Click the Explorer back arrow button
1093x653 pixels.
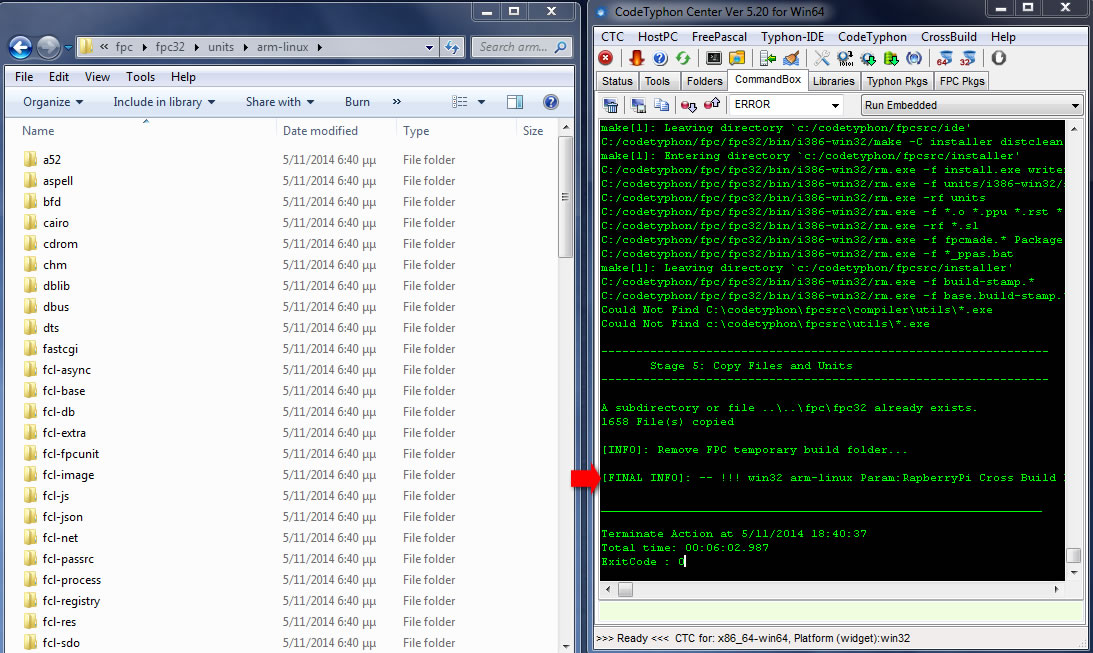20,47
